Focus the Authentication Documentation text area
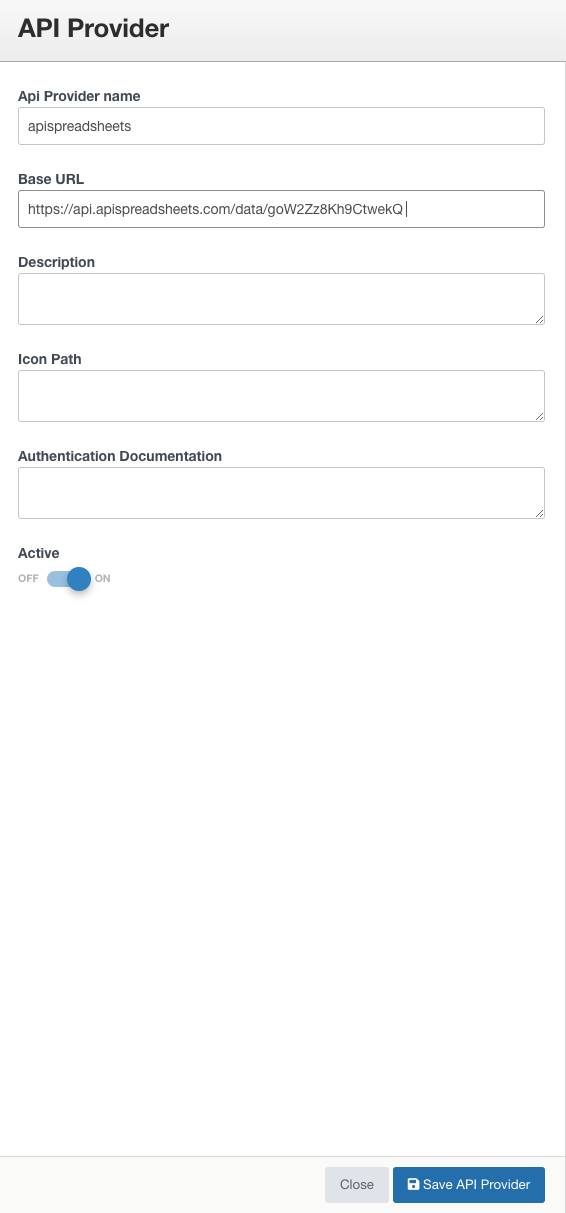 click(x=281, y=493)
